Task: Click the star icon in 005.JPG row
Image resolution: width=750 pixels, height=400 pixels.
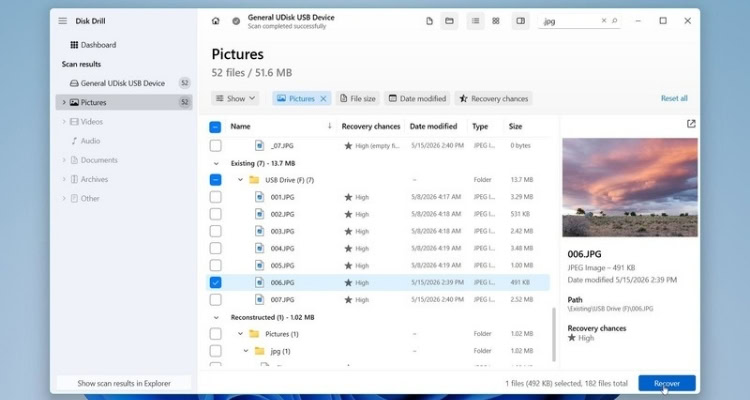Action: click(348, 266)
